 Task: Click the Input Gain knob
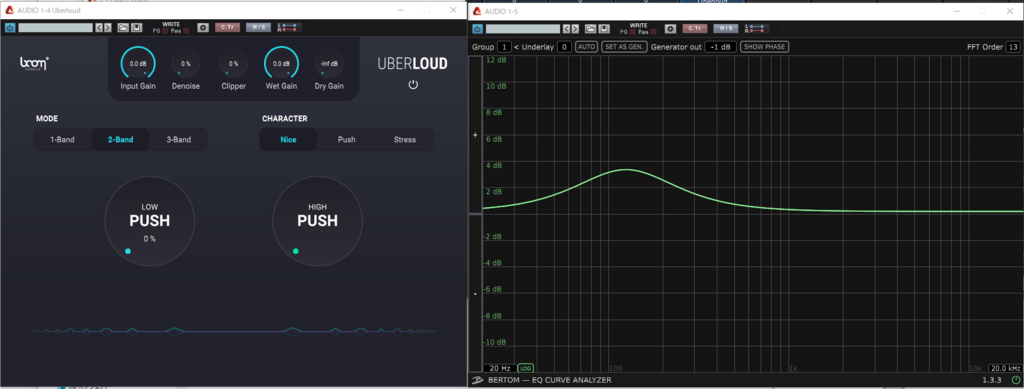pos(138,64)
